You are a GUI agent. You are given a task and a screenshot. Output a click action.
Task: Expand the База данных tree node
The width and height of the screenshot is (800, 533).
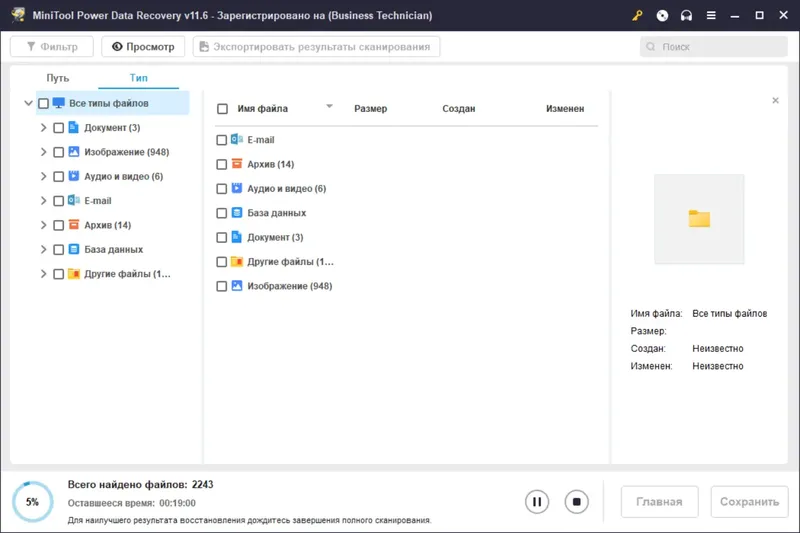(43, 249)
